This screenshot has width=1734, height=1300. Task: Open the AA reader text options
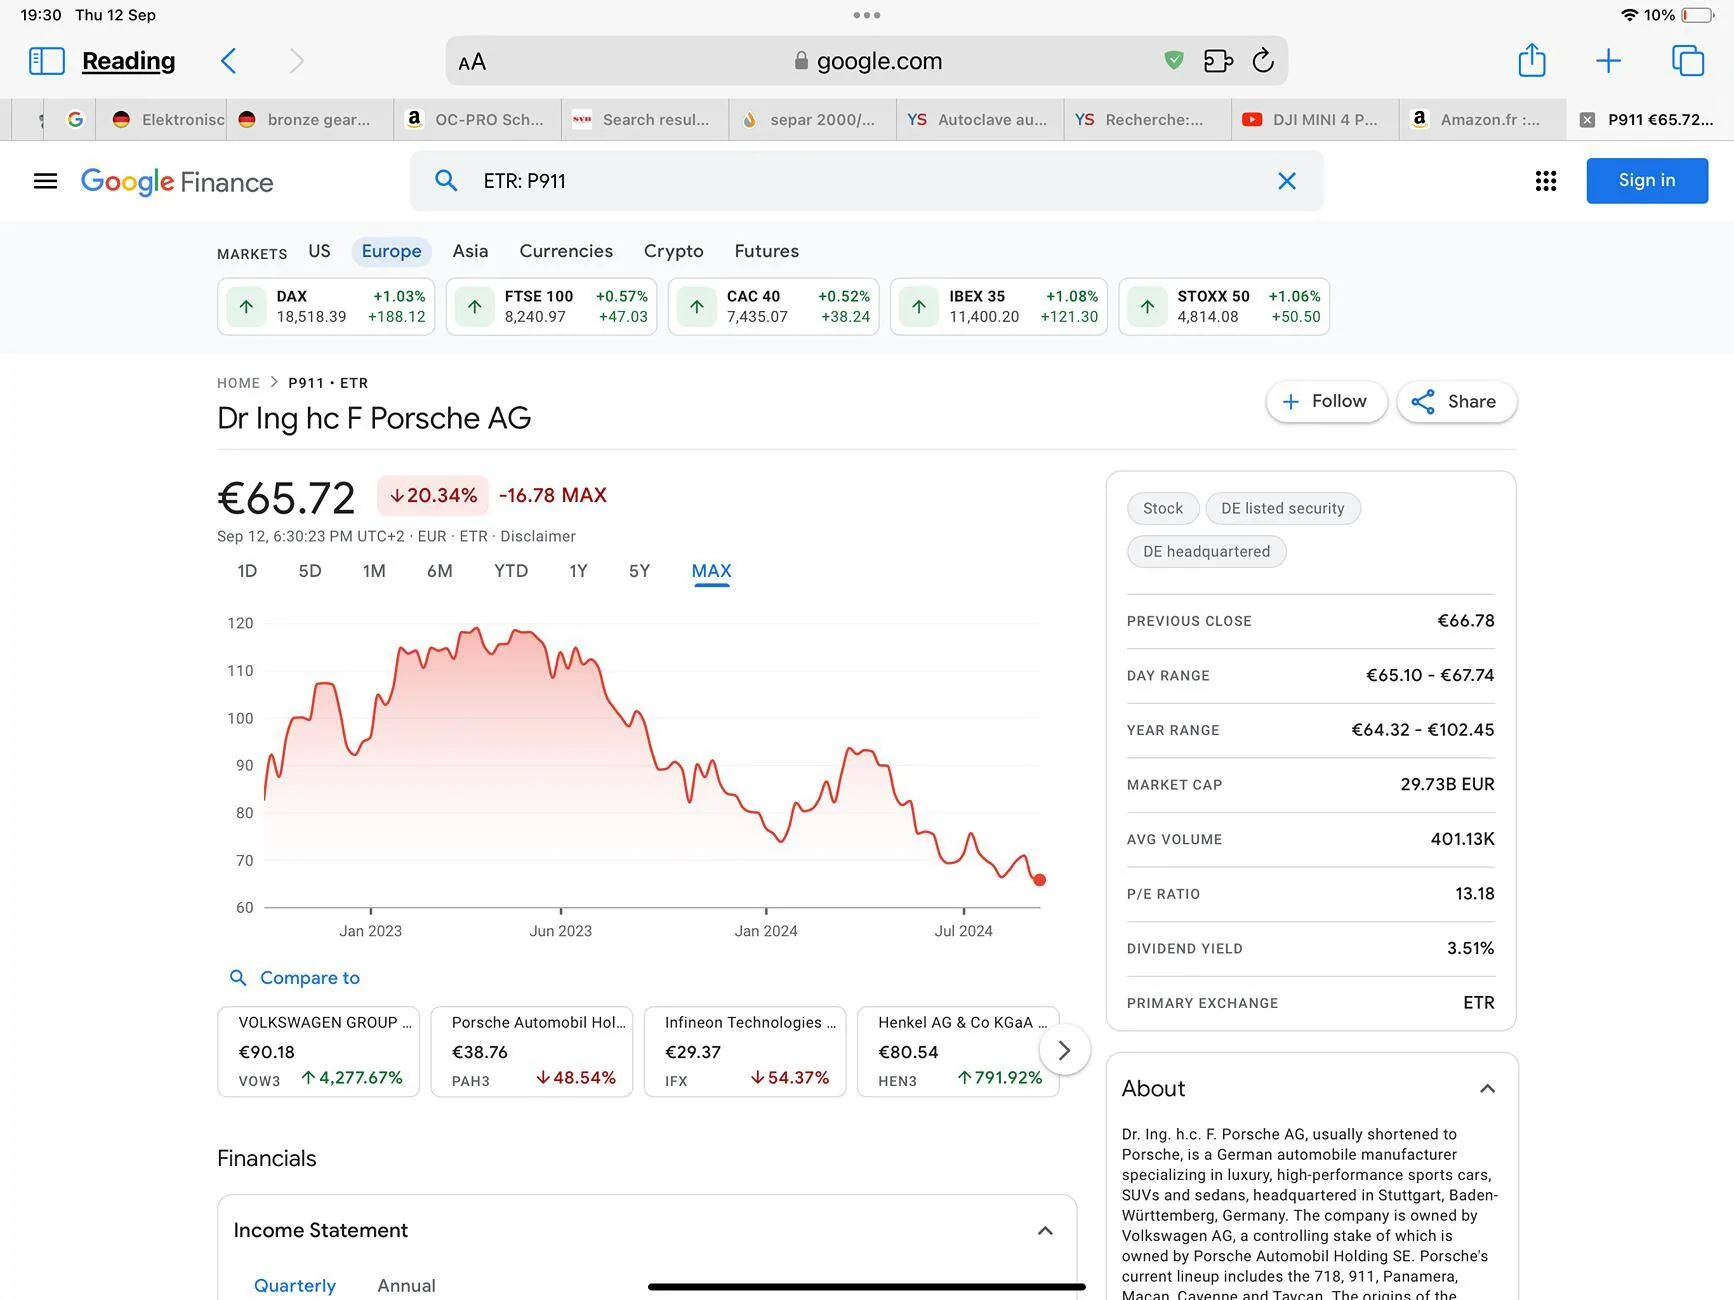[472, 62]
